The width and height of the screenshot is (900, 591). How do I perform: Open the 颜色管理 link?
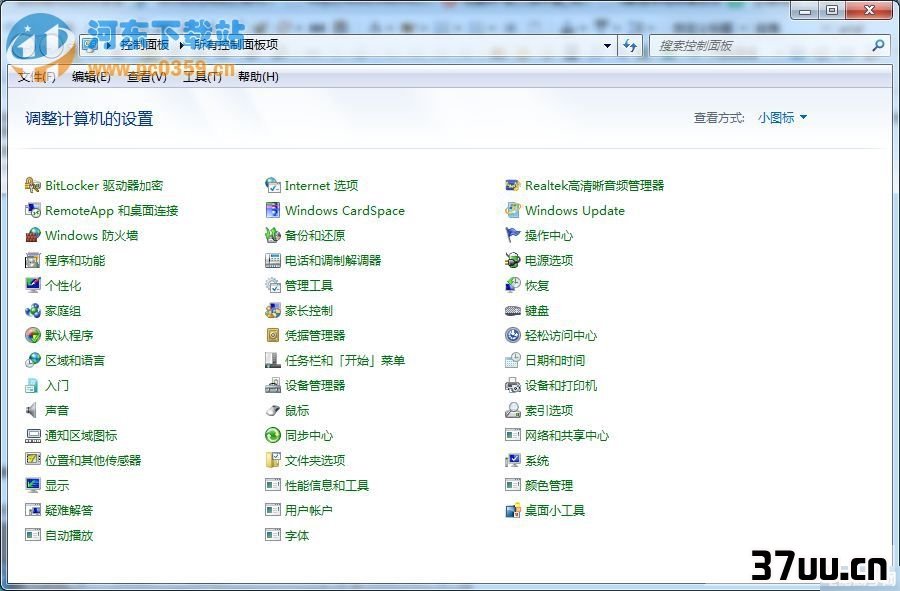coord(549,485)
